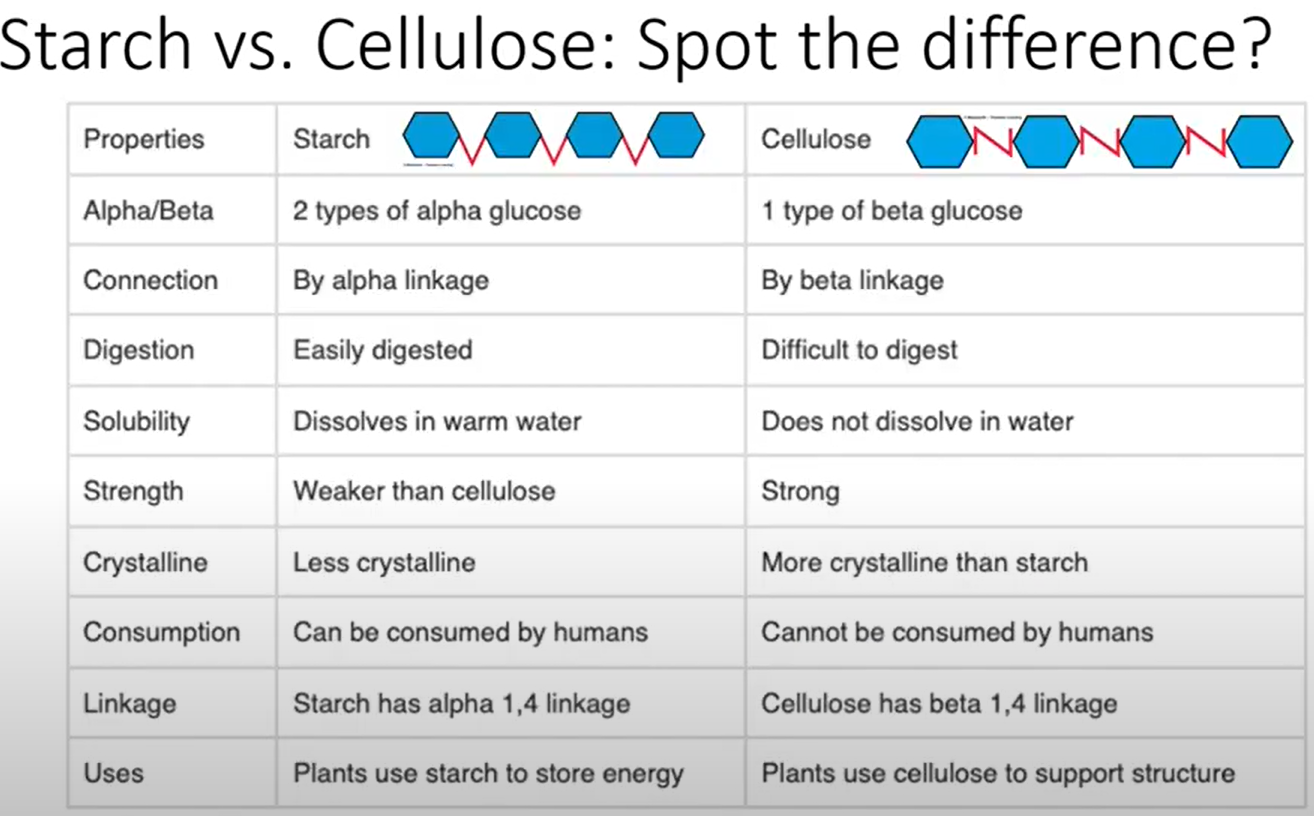Click the first red N linkage in Cellulose diagram

pos(994,142)
